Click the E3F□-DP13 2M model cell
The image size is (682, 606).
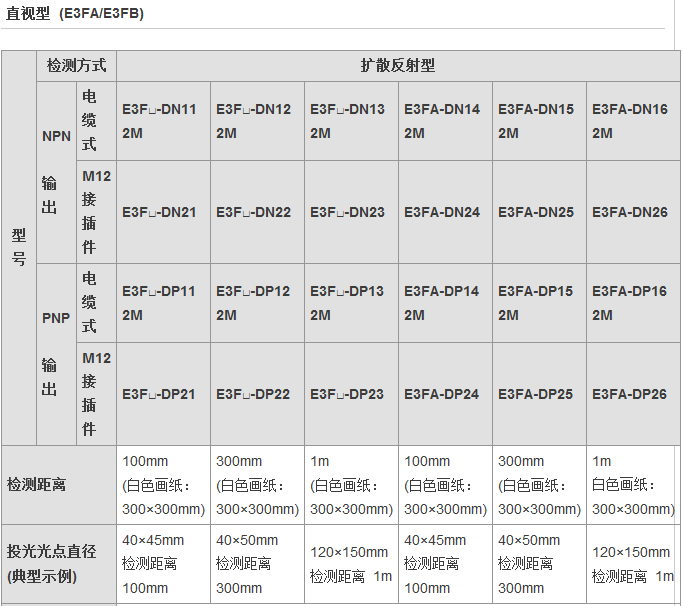[x=350, y=303]
